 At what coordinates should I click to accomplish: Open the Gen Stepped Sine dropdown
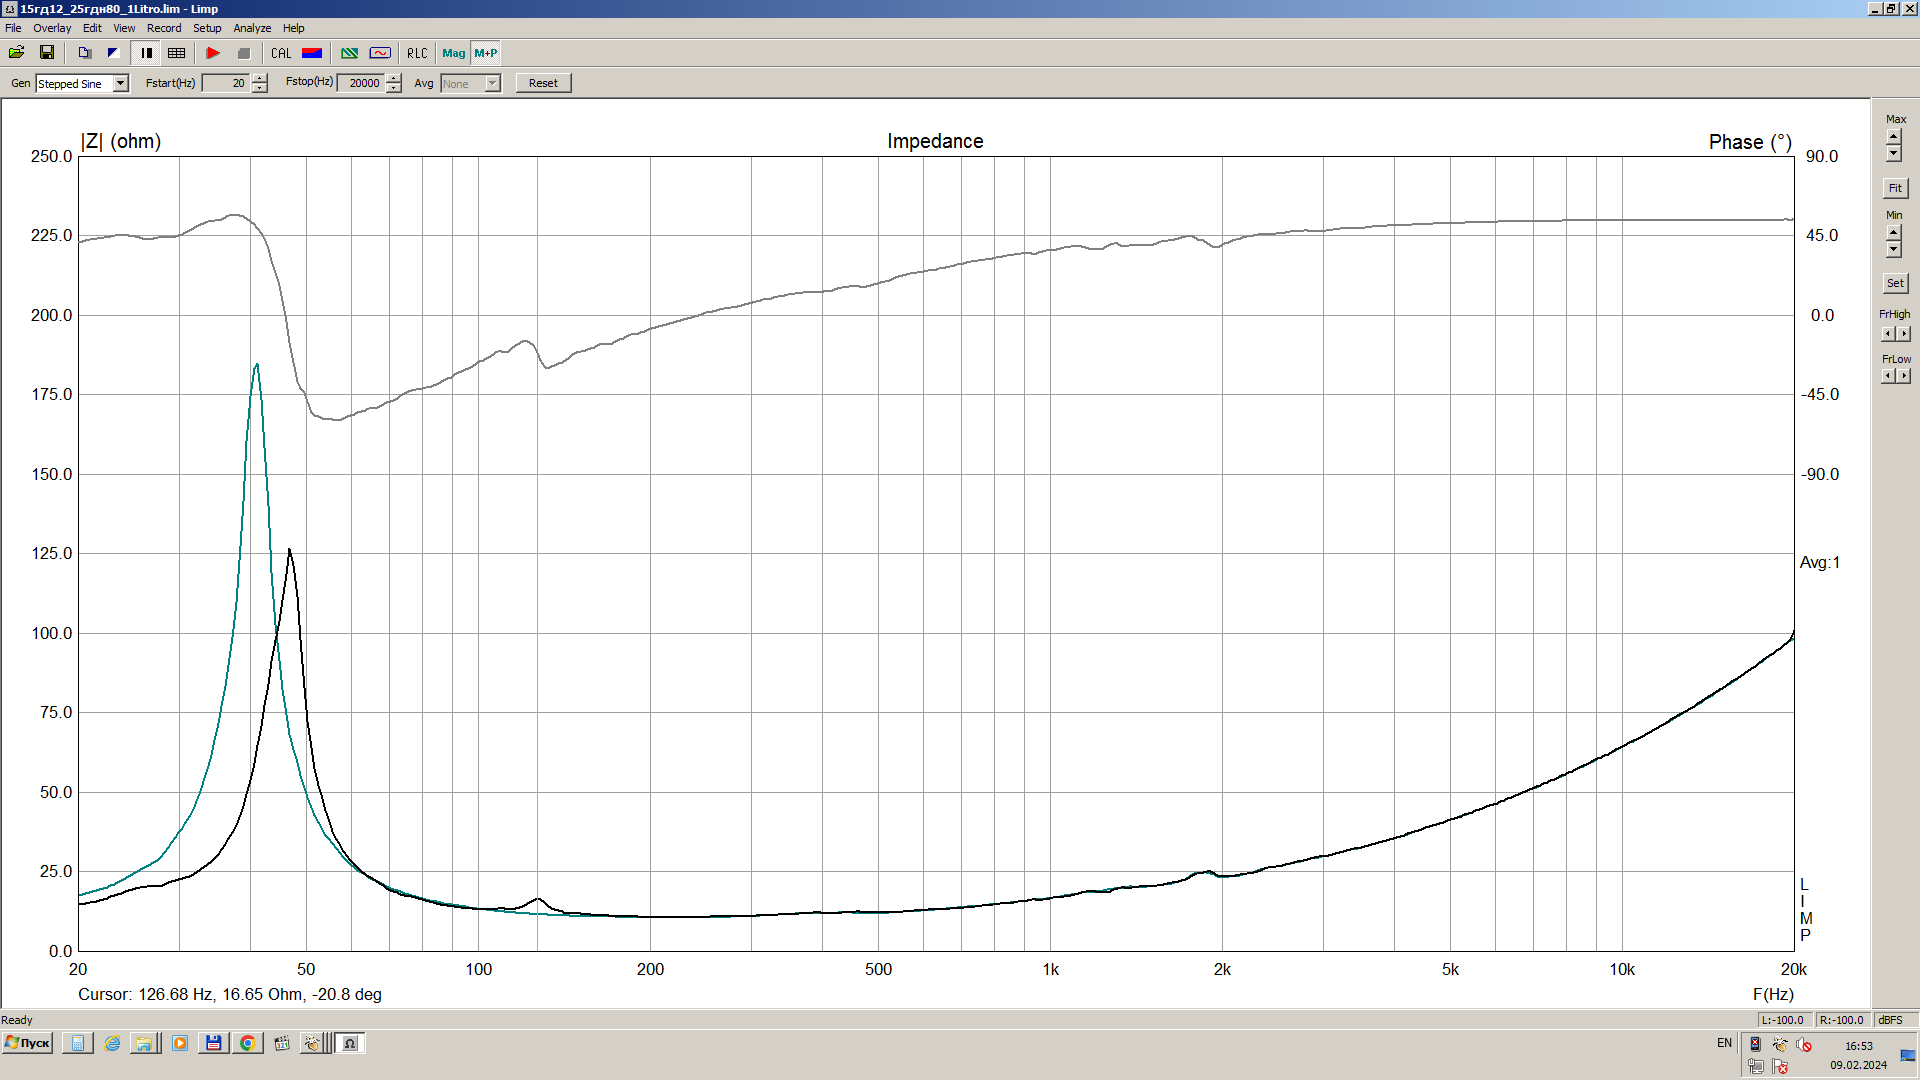(121, 84)
